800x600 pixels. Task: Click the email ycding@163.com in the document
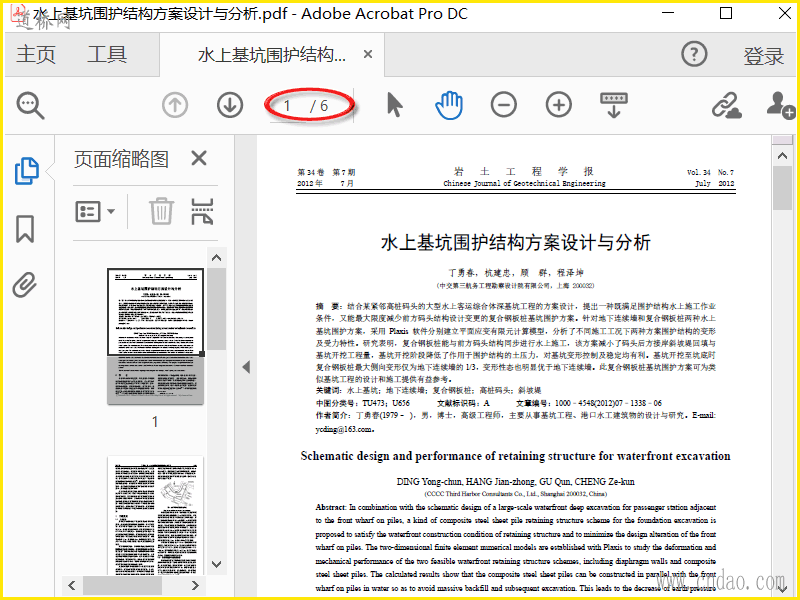(x=344, y=429)
